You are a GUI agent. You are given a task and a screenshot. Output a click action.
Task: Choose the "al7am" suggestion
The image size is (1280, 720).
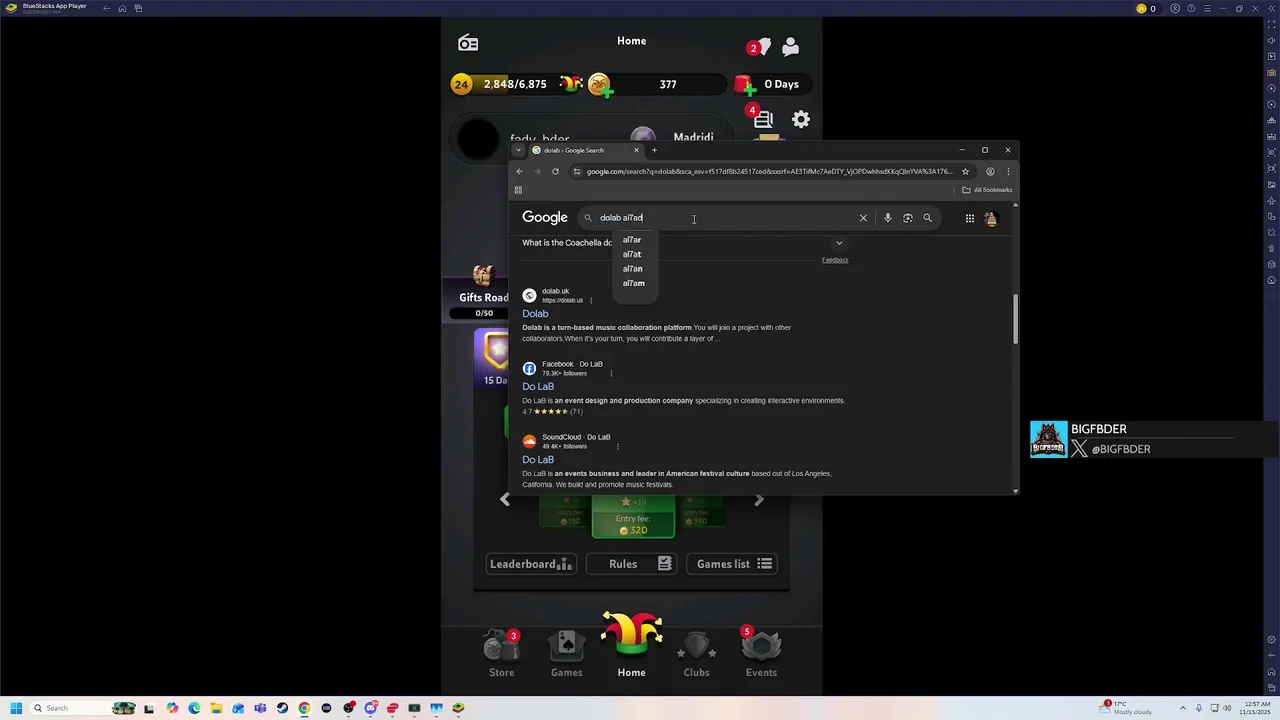click(x=633, y=283)
